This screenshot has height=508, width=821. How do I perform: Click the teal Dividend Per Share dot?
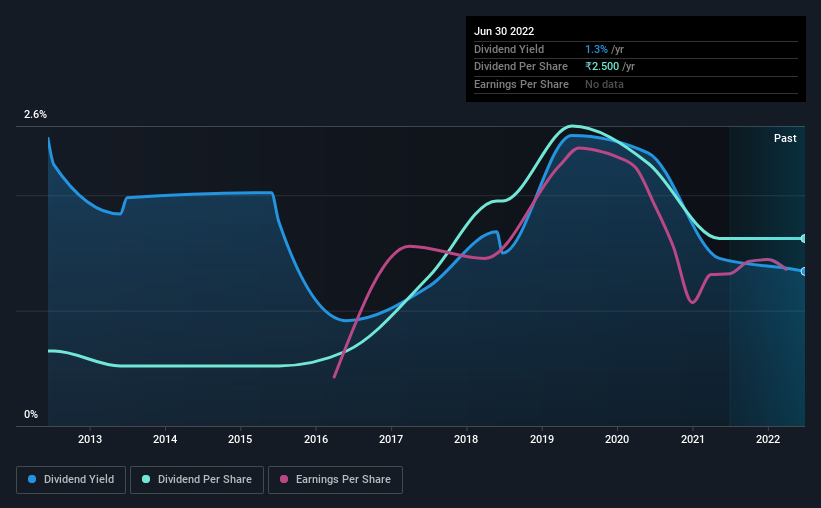[146, 479]
